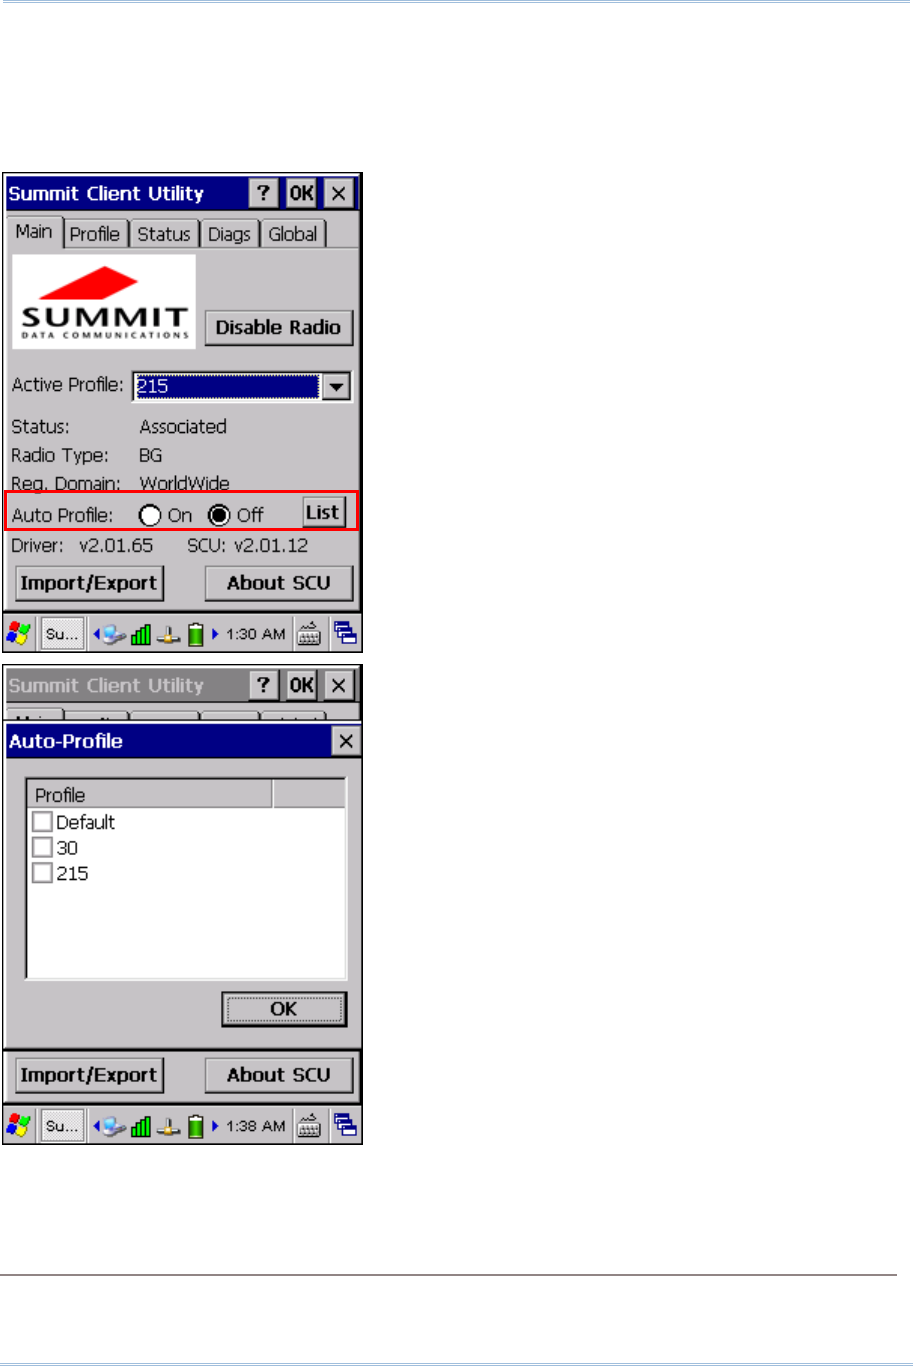Tick the 215 profile checkbox
The height and width of the screenshot is (1366, 913).
pos(42,874)
